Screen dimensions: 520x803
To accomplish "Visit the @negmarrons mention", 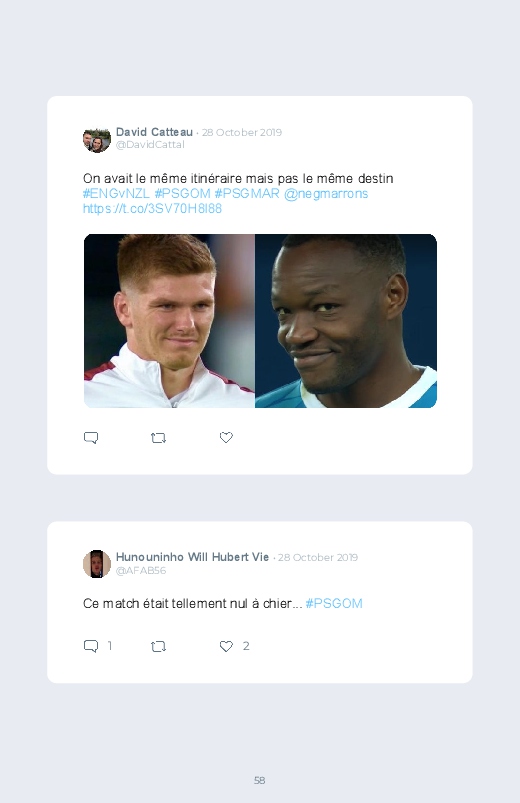I will coord(326,194).
